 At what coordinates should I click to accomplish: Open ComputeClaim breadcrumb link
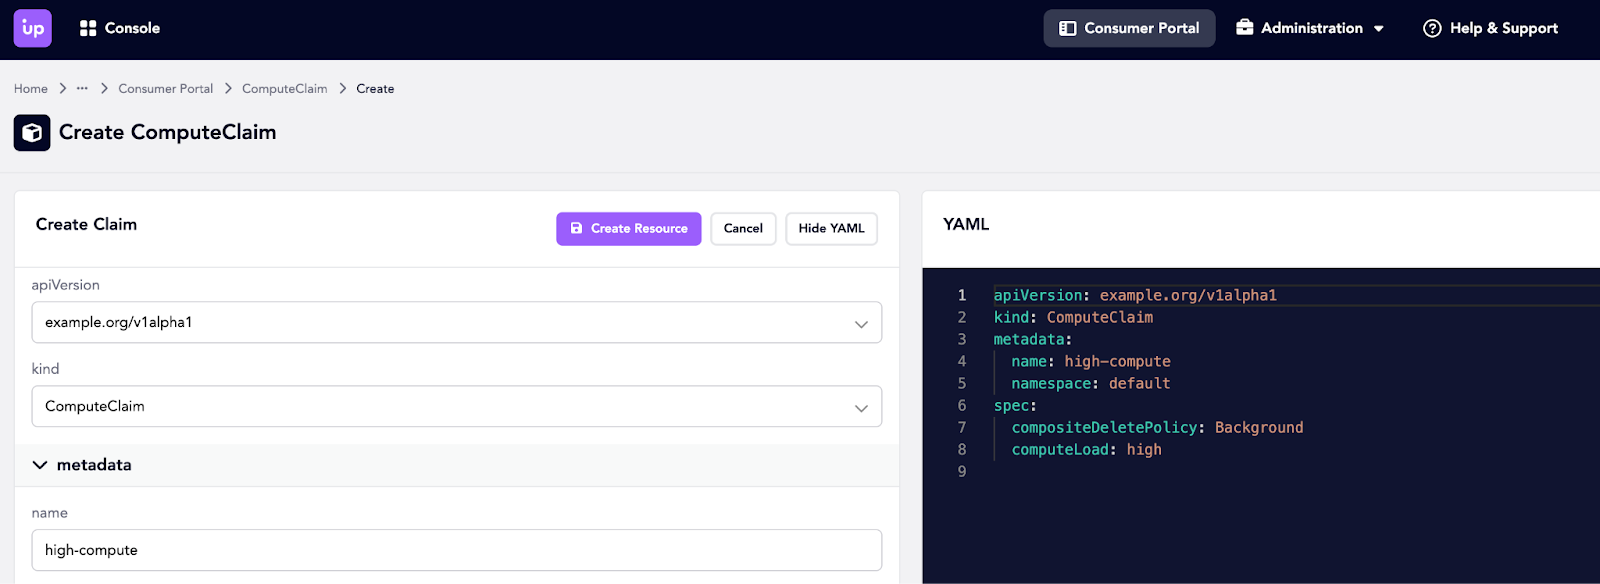(285, 88)
